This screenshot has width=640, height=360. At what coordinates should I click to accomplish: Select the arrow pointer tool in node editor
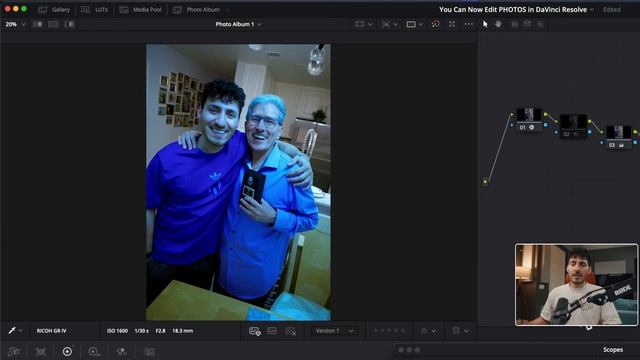click(485, 24)
